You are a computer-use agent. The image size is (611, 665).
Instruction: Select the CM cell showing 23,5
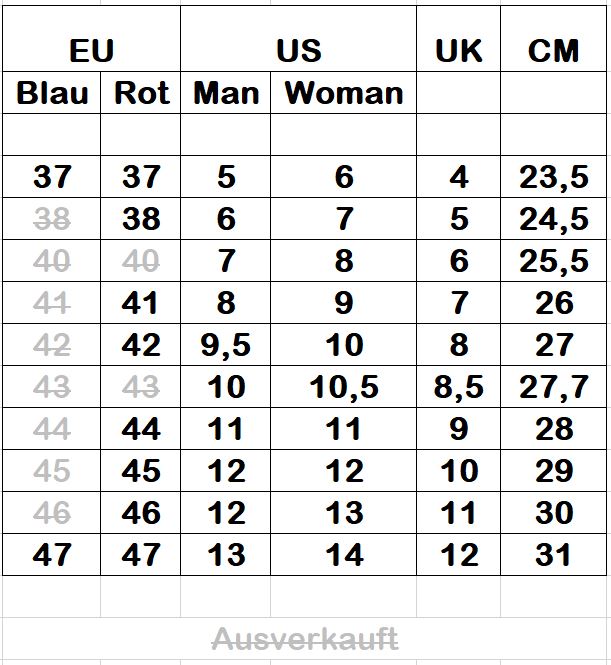point(553,177)
